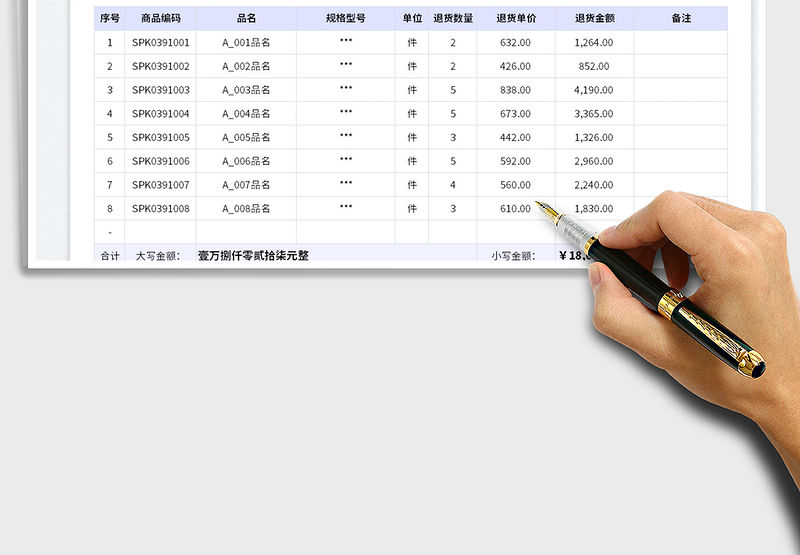This screenshot has height=555, width=800.
Task: Select the amount cell showing 2,960.00
Action: click(x=594, y=161)
